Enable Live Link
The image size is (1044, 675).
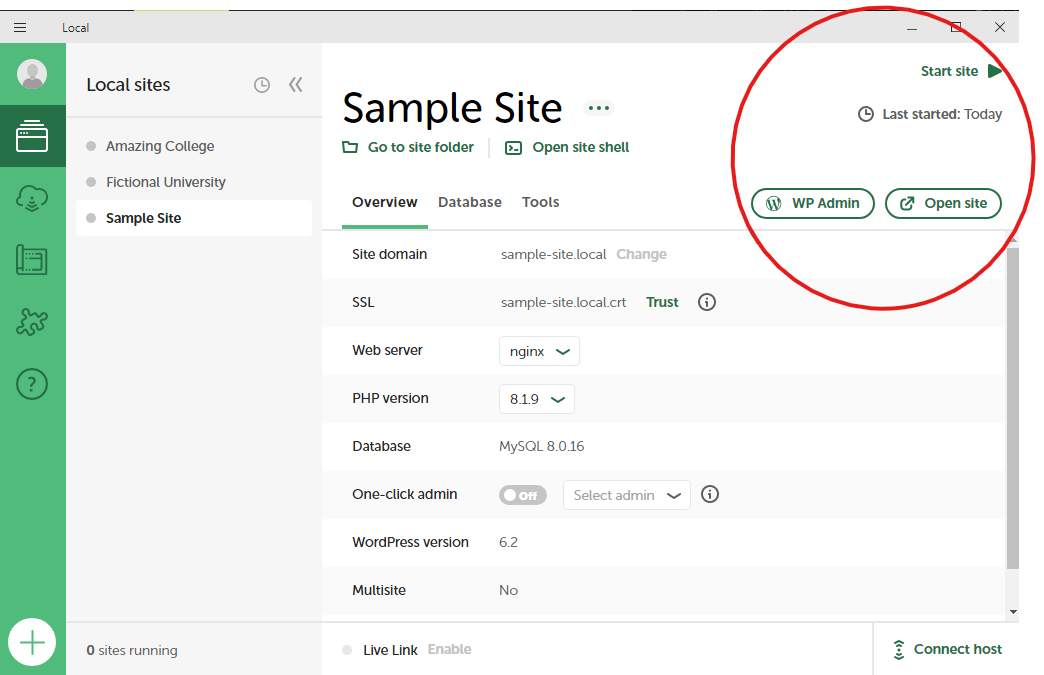(449, 650)
